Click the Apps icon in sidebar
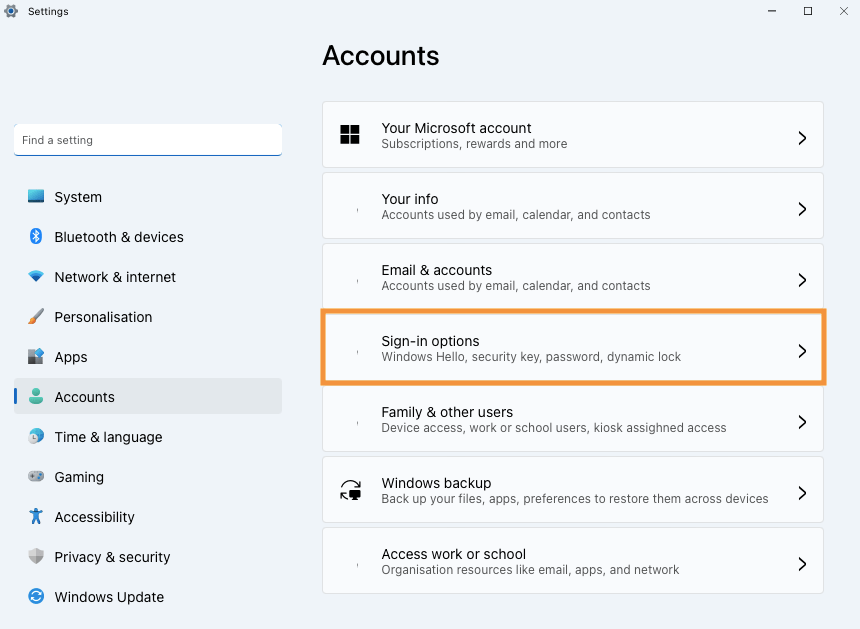 pyautogui.click(x=36, y=357)
